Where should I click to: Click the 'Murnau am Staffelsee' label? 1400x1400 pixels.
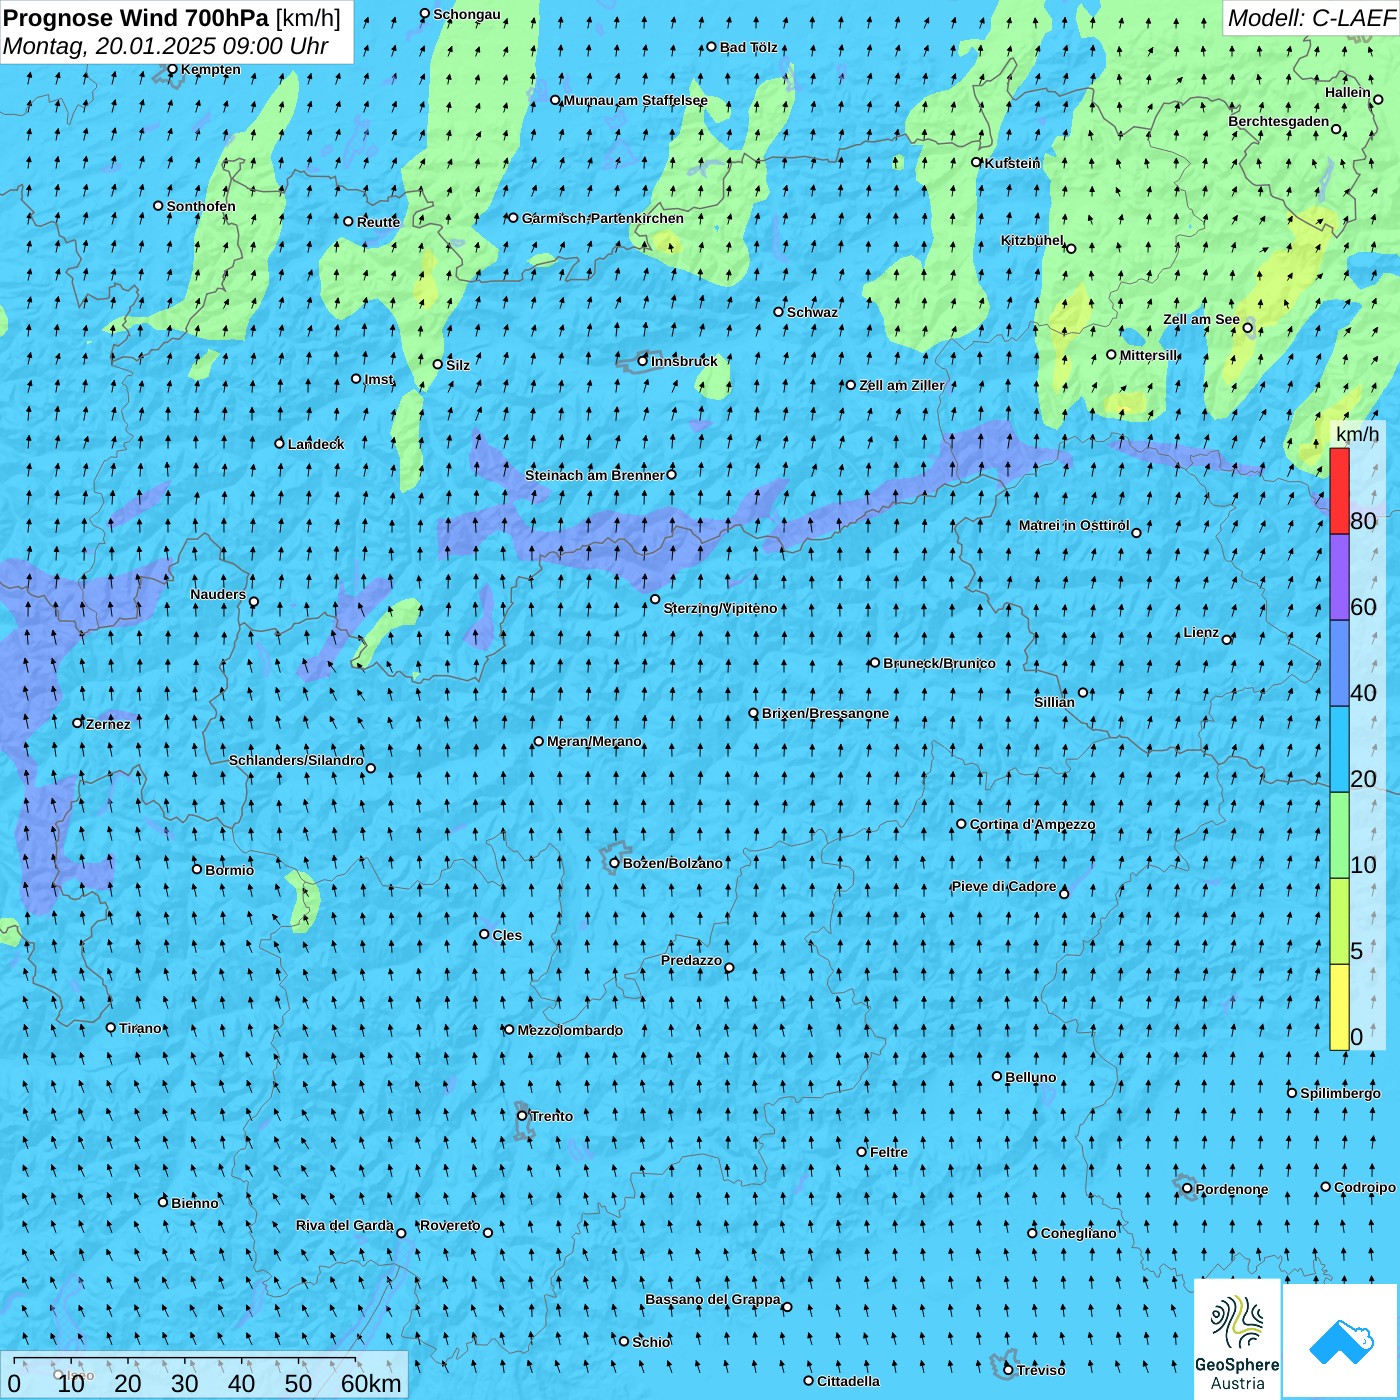tap(636, 101)
